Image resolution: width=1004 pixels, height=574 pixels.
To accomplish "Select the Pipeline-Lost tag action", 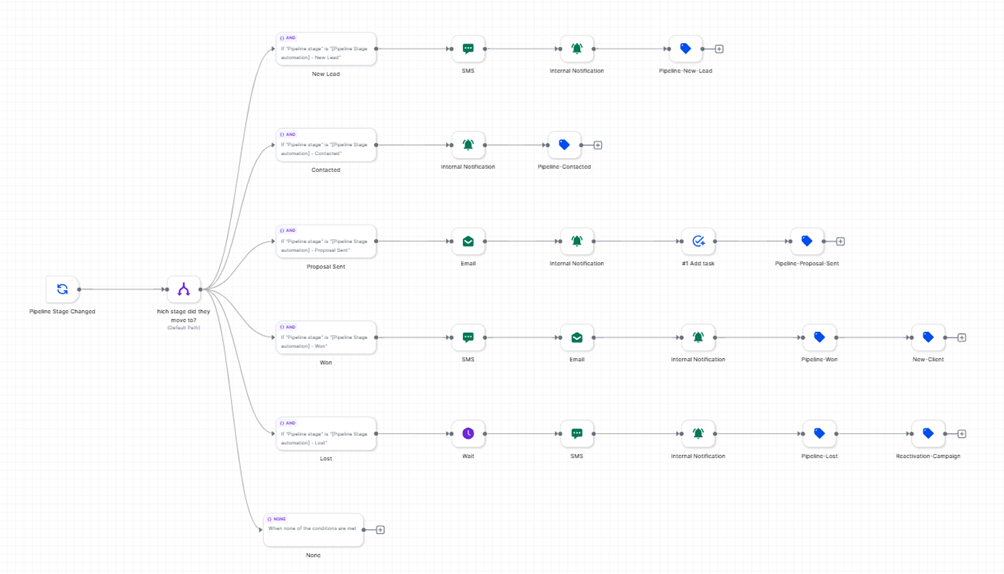I will point(820,434).
